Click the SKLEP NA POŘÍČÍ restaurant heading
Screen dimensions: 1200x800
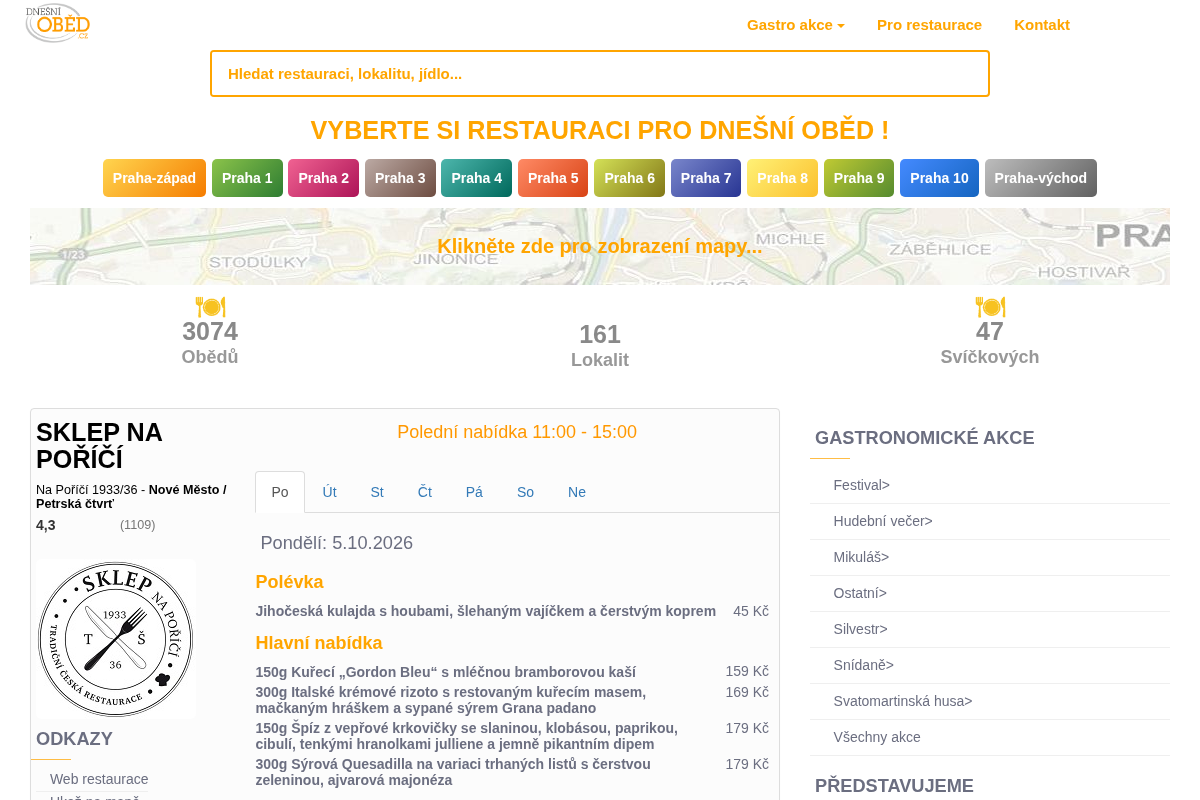point(99,446)
